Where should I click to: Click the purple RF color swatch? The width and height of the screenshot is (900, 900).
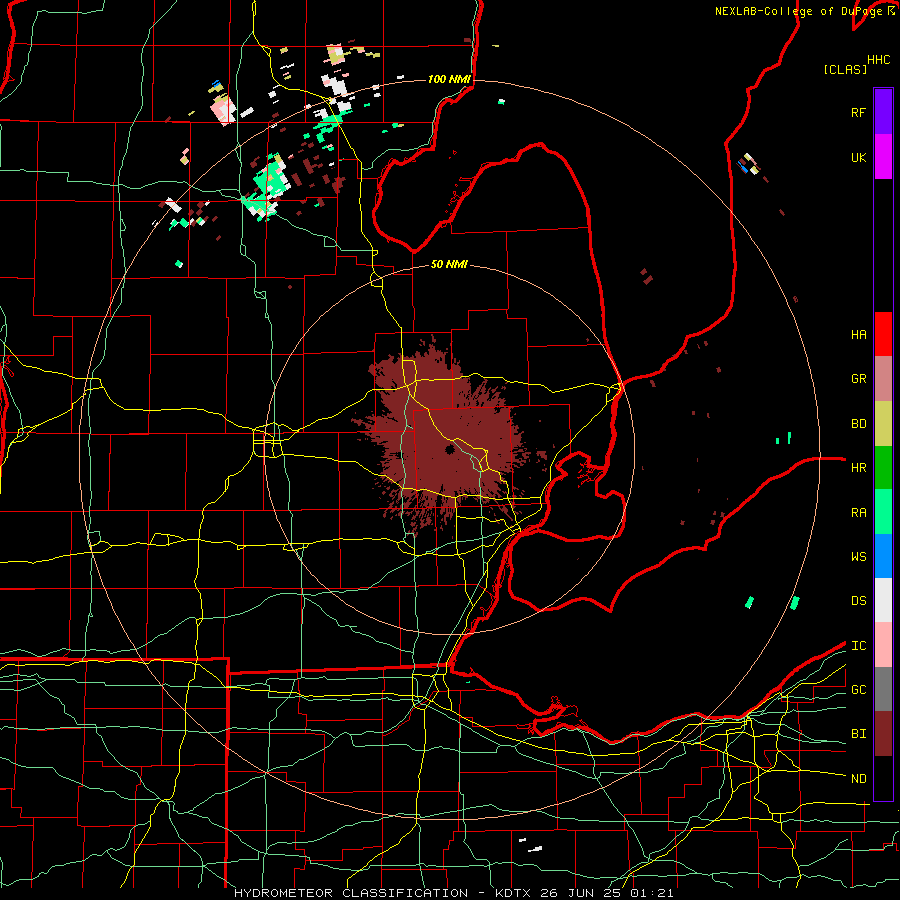(x=883, y=112)
